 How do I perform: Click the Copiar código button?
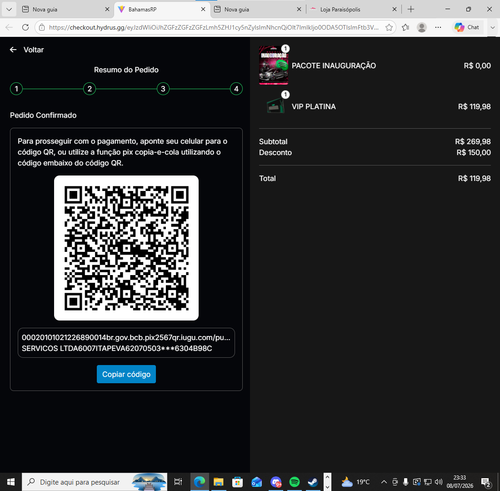126,374
